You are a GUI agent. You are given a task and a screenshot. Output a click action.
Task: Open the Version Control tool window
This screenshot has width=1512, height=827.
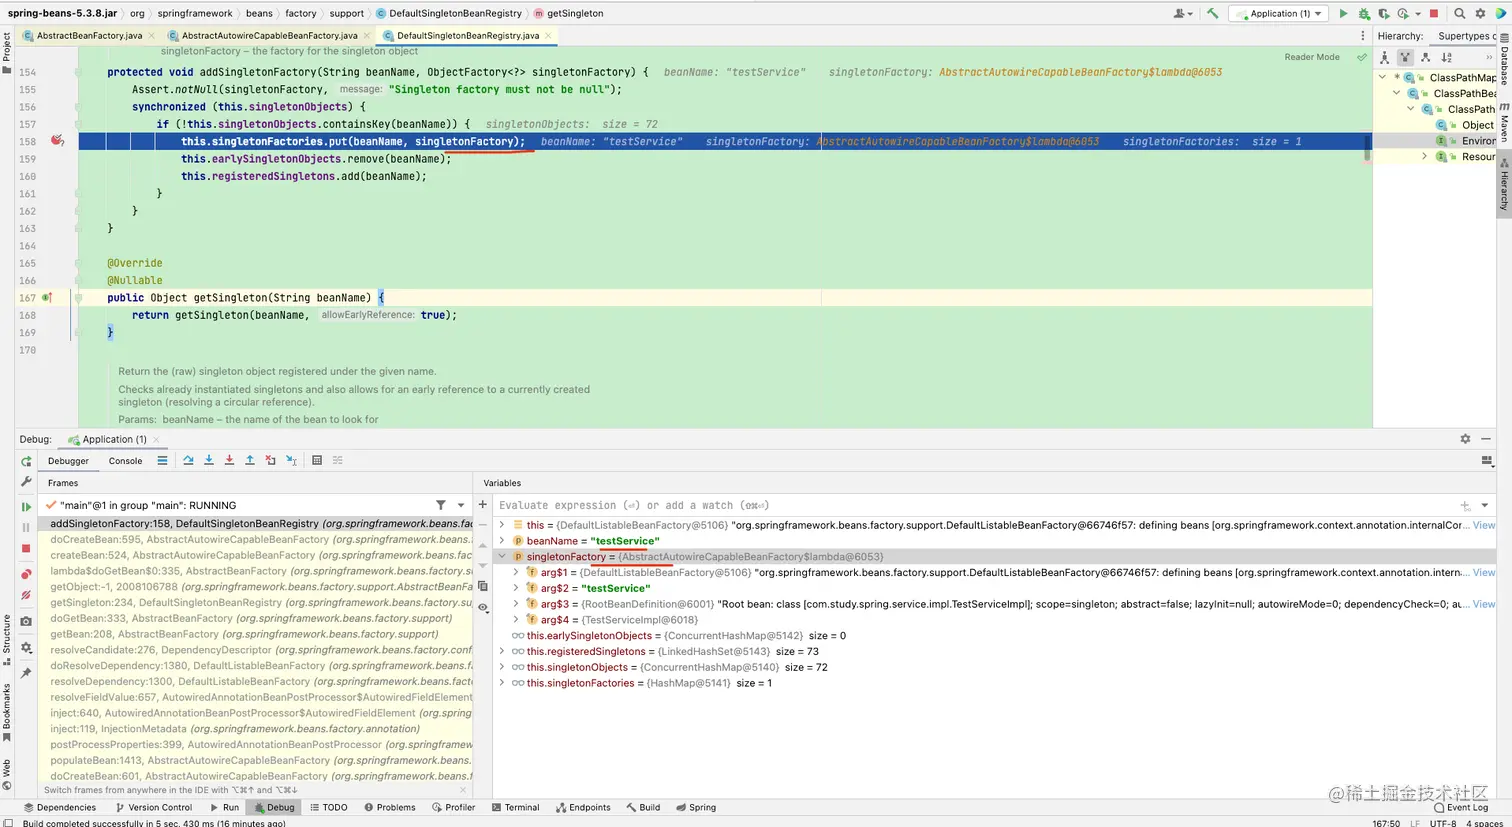[x=154, y=807]
